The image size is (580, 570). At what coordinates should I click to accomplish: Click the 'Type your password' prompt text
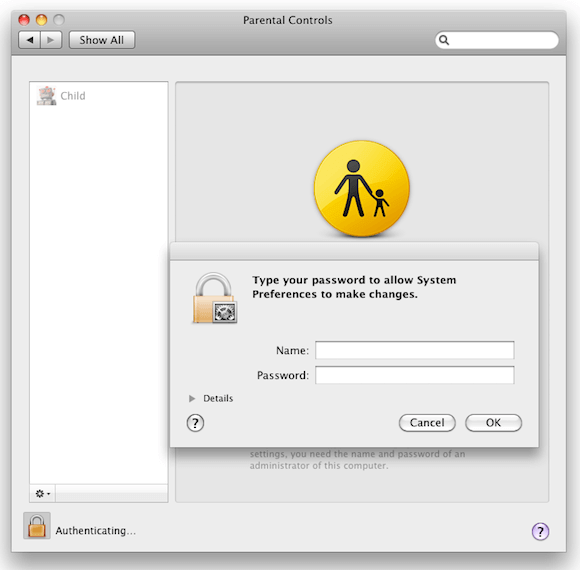pos(354,287)
